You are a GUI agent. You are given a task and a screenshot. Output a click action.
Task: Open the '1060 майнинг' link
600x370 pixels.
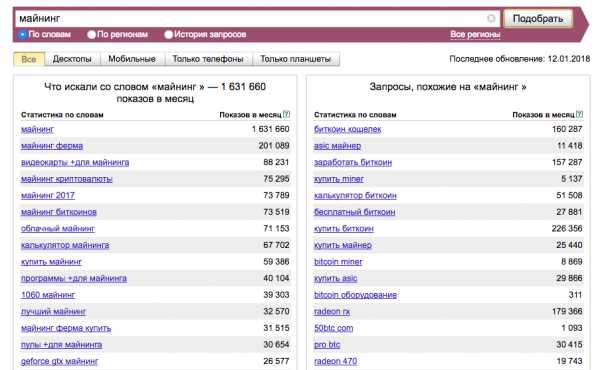coord(48,295)
